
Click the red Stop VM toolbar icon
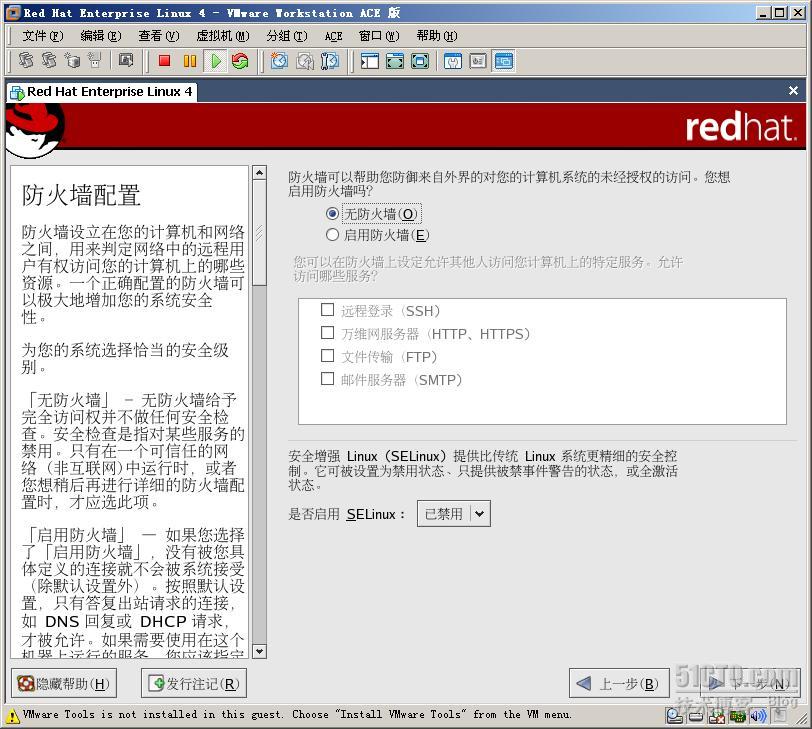pyautogui.click(x=164, y=61)
